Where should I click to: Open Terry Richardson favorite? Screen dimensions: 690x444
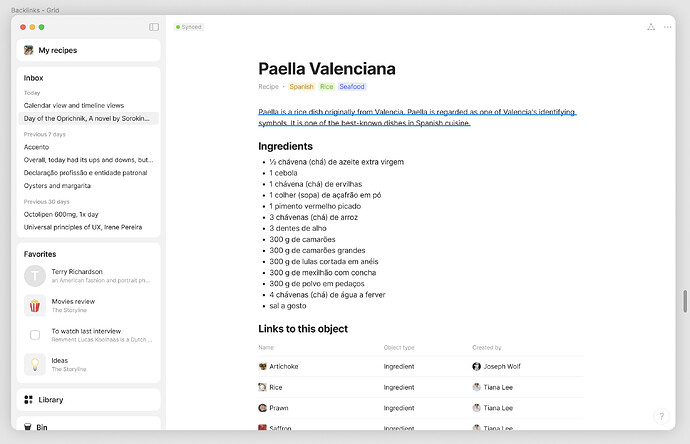(88, 276)
